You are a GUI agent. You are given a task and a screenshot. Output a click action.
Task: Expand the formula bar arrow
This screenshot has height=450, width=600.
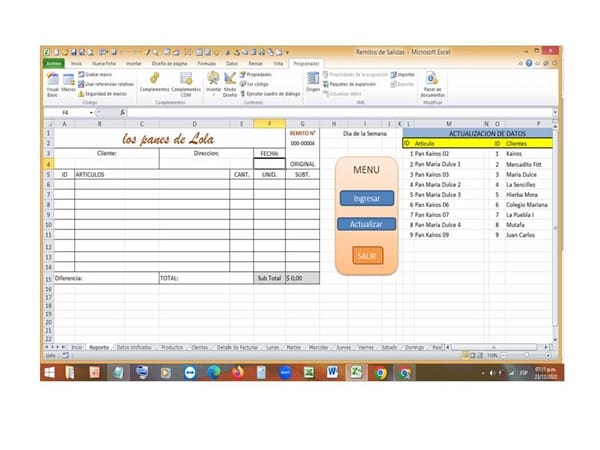(x=554, y=112)
